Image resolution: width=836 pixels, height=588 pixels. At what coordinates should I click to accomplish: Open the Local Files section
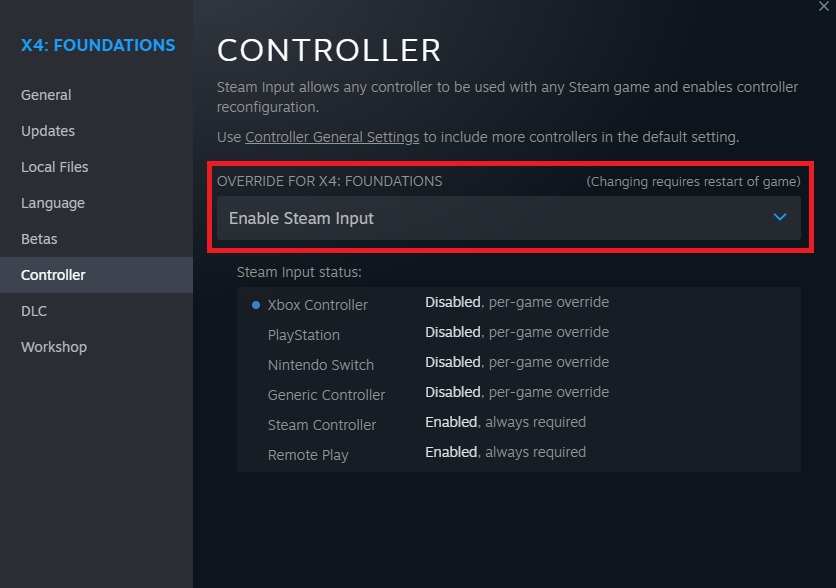[x=55, y=167]
